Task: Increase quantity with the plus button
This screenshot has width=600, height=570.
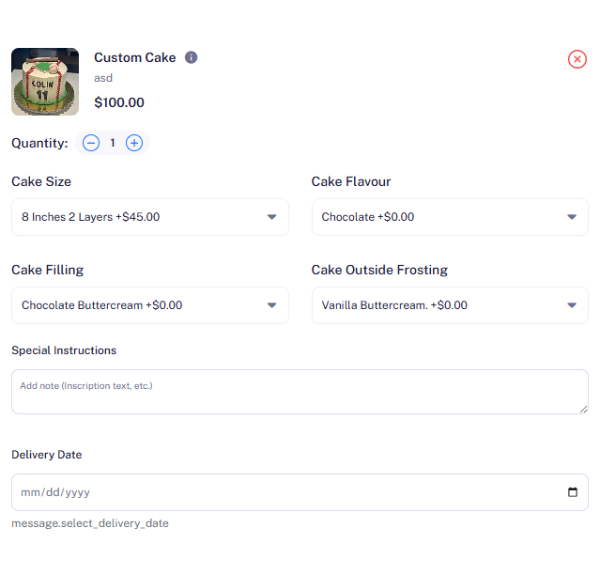Action: 134,143
